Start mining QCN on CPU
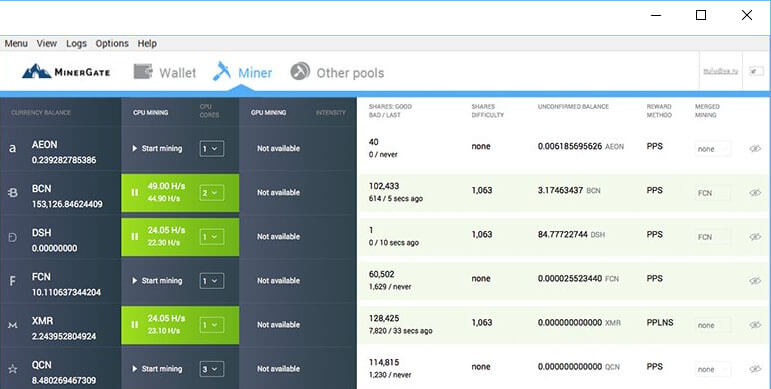This screenshot has width=771, height=389. 157,368
